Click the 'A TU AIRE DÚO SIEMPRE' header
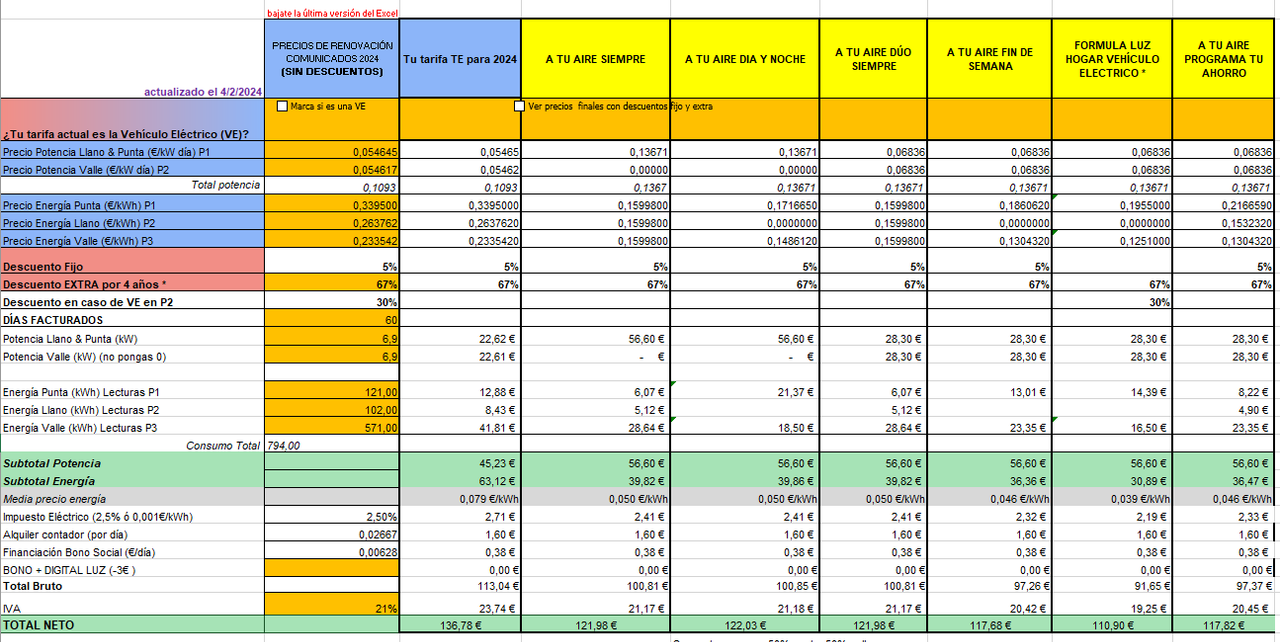Image resolution: width=1280 pixels, height=642 pixels. pos(873,59)
